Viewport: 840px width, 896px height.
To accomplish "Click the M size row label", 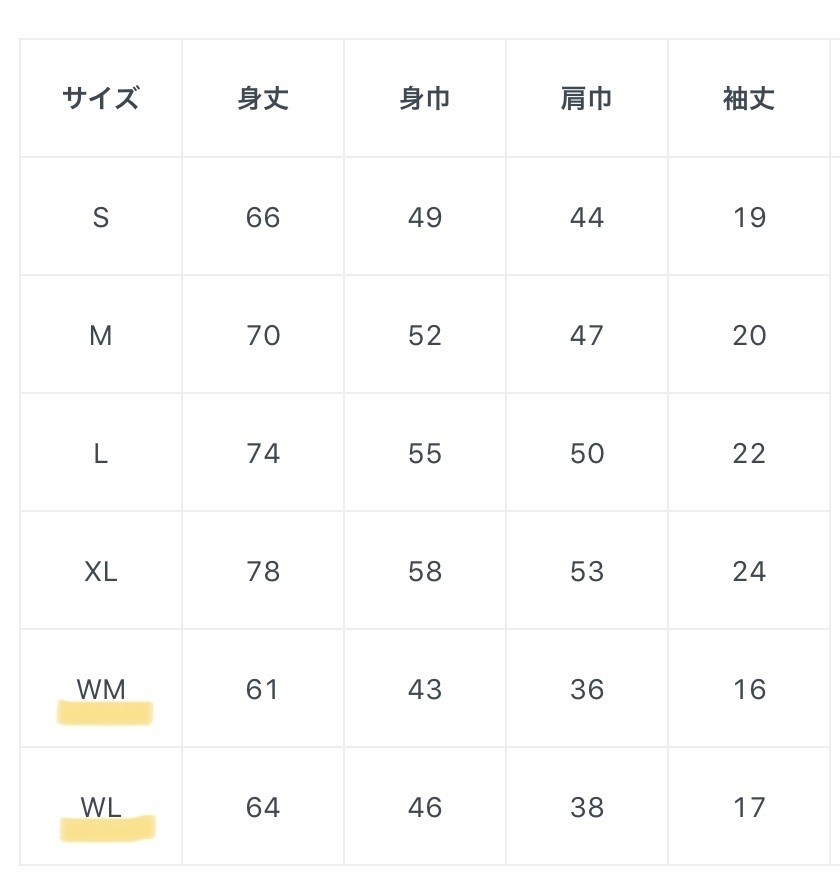I will (101, 335).
